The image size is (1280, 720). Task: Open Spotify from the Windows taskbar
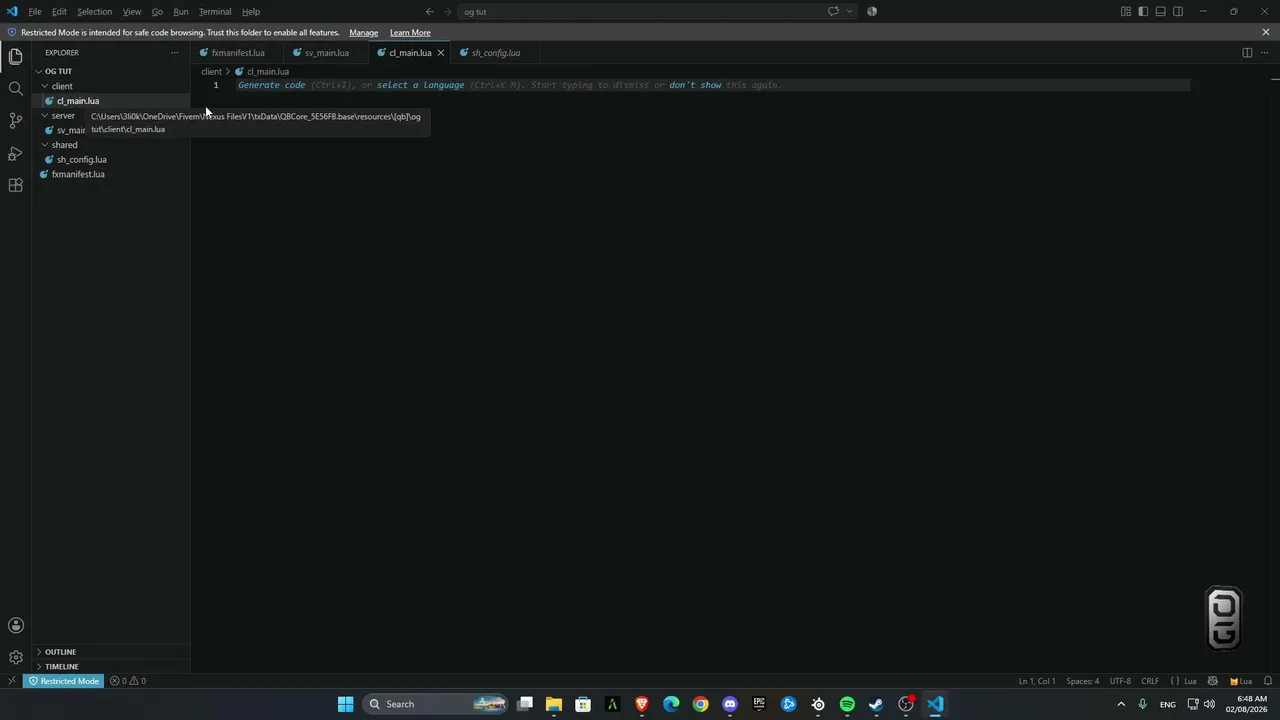pyautogui.click(x=847, y=704)
